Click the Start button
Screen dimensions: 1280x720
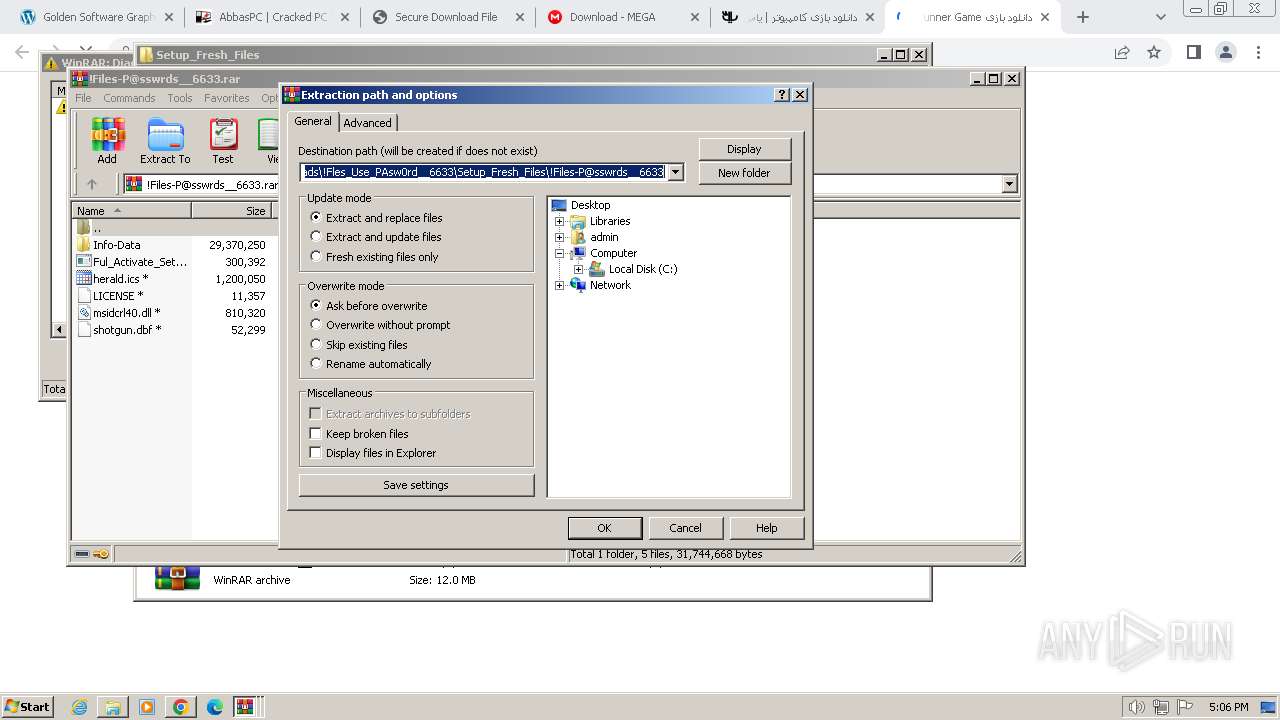click(x=27, y=707)
